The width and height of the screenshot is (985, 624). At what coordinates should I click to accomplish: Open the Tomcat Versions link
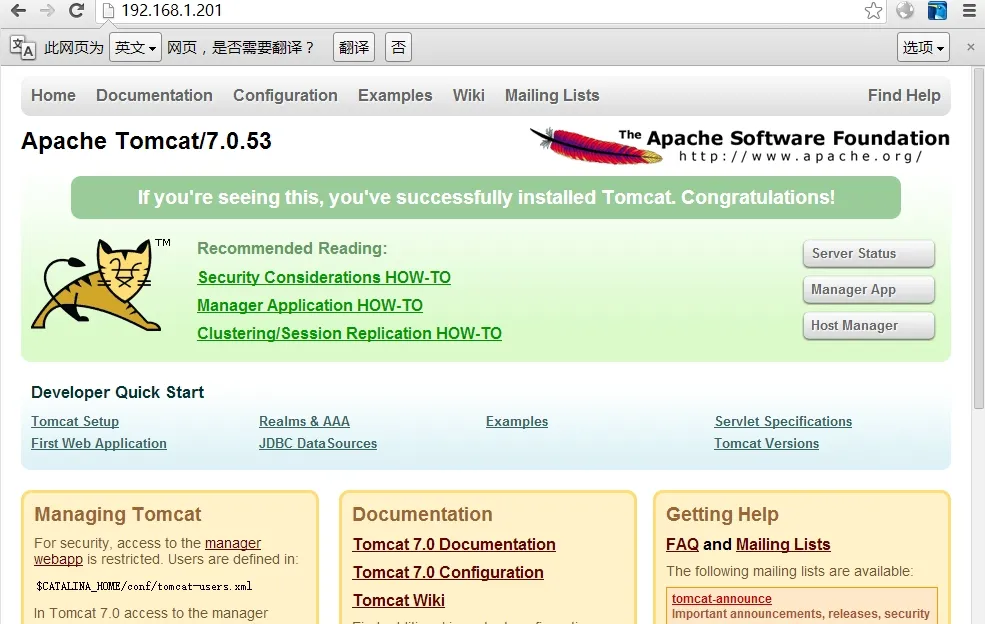click(766, 444)
